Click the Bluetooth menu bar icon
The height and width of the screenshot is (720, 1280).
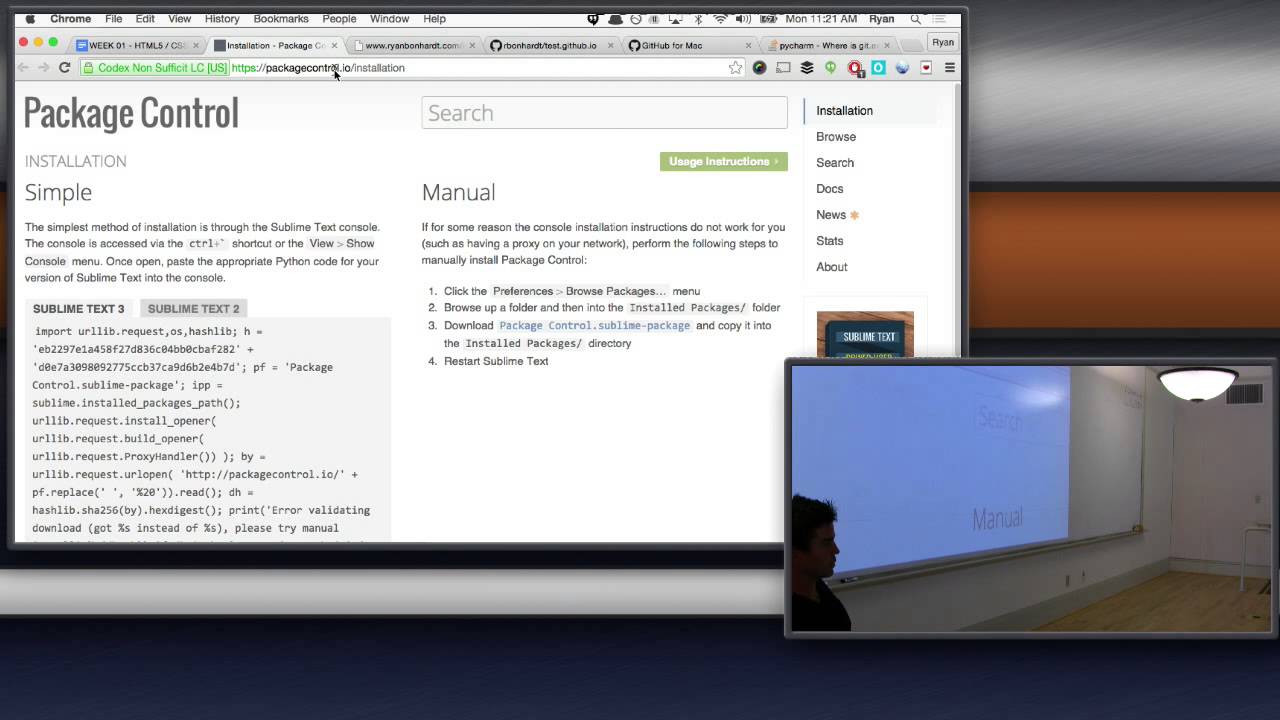click(698, 19)
